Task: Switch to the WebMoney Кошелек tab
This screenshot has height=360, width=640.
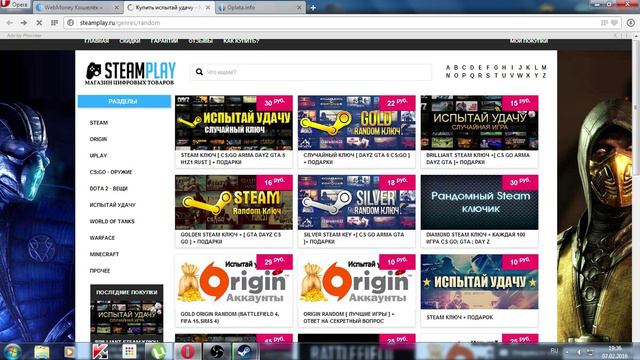Action: [x=77, y=7]
